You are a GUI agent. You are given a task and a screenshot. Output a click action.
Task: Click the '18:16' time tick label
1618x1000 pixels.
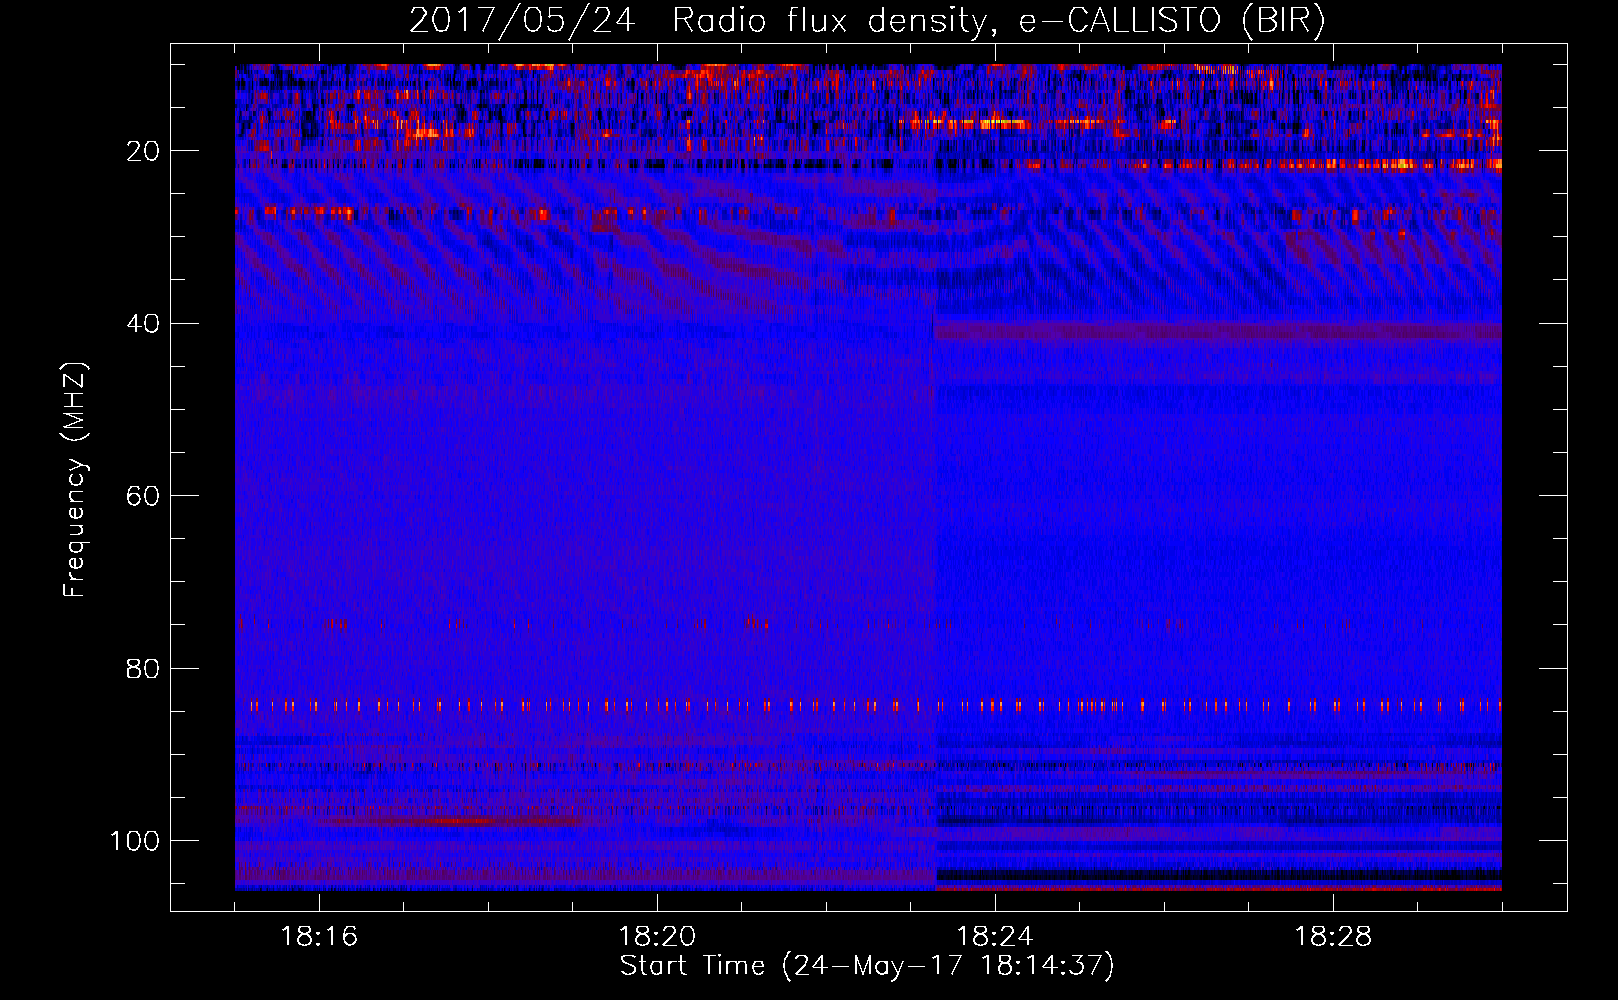tap(319, 937)
